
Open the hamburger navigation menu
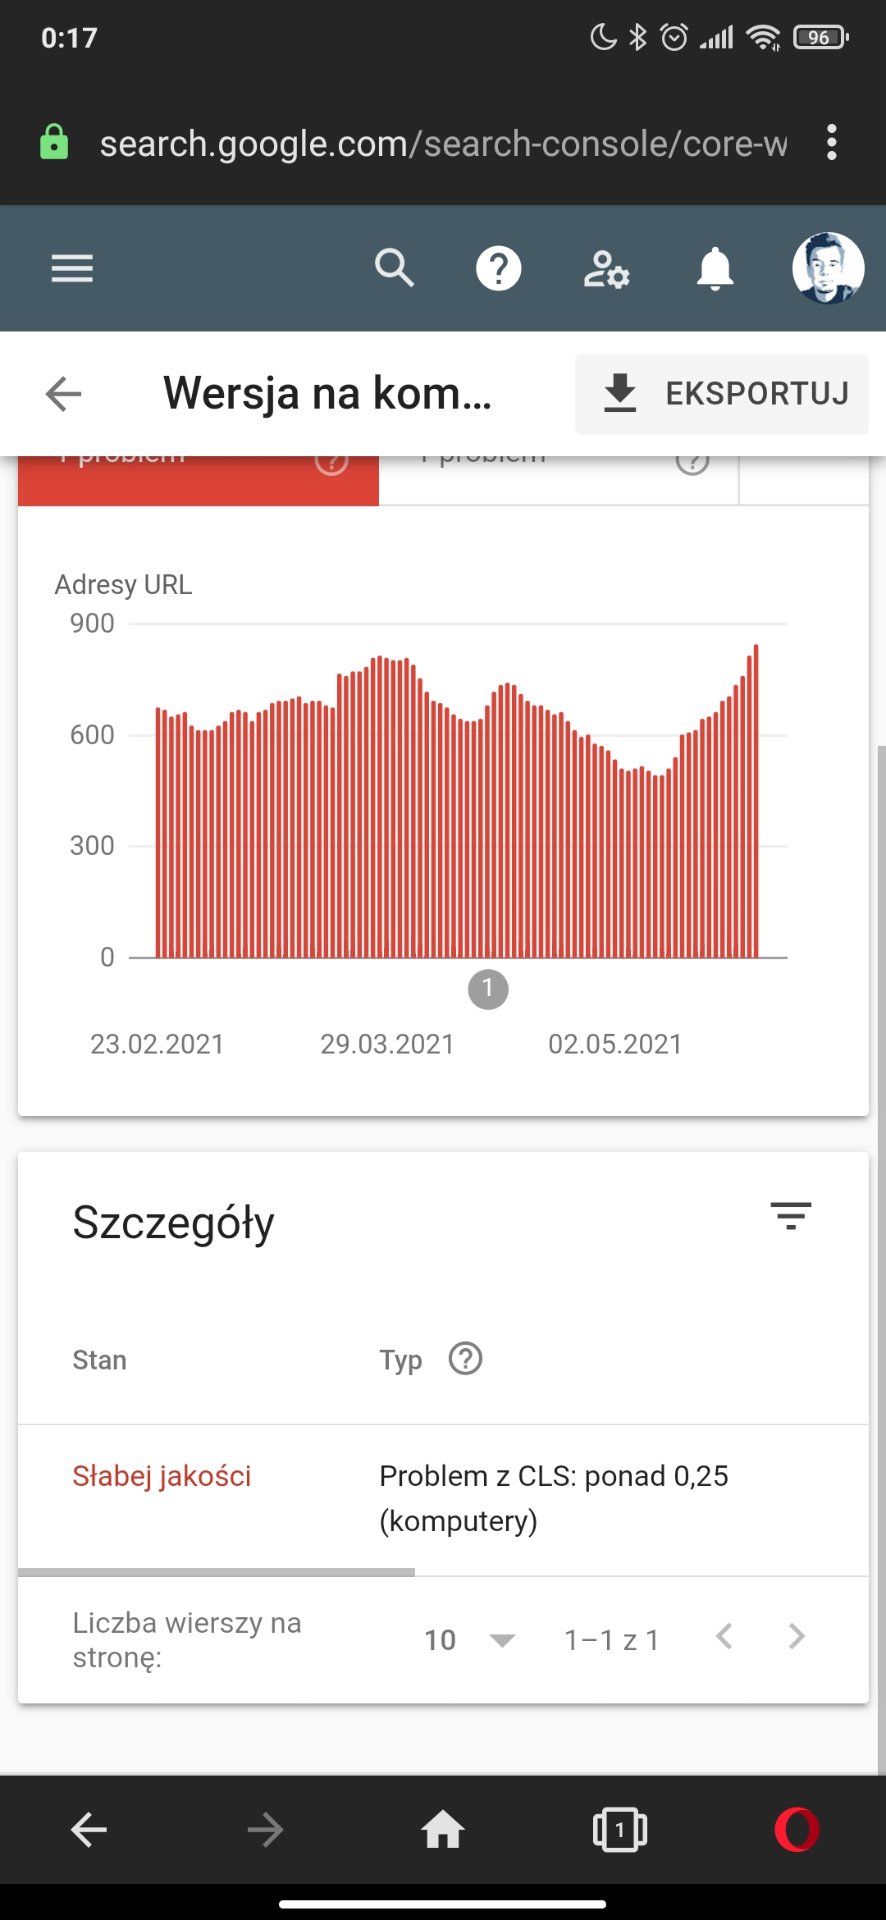click(x=72, y=268)
